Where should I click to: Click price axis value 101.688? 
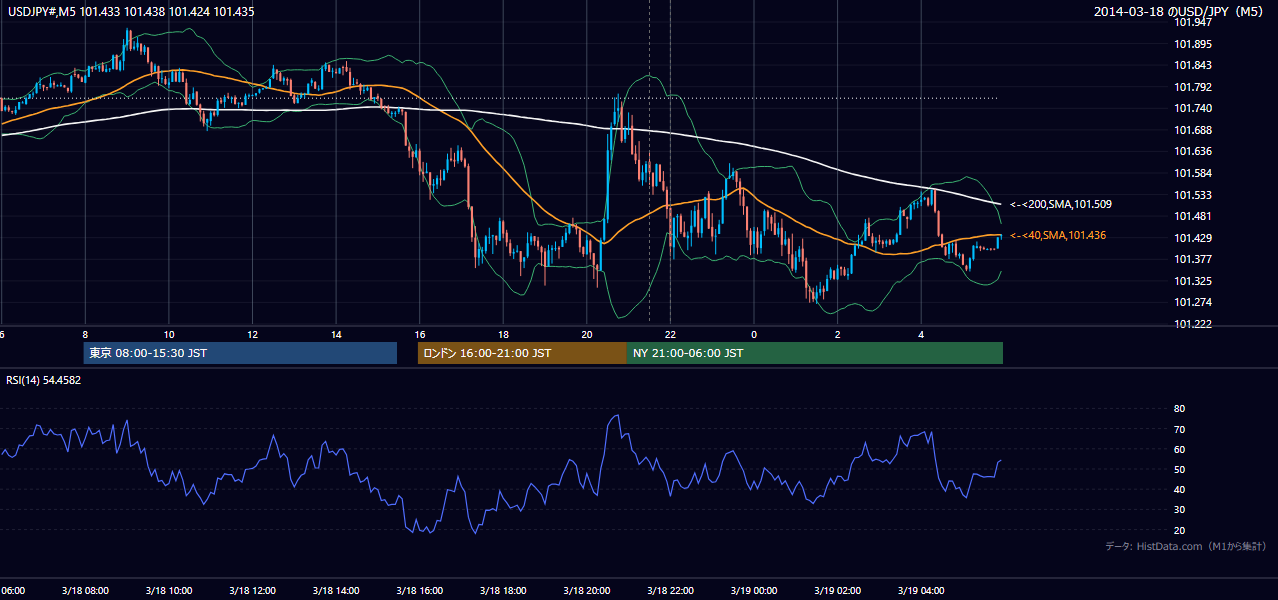coord(1193,130)
